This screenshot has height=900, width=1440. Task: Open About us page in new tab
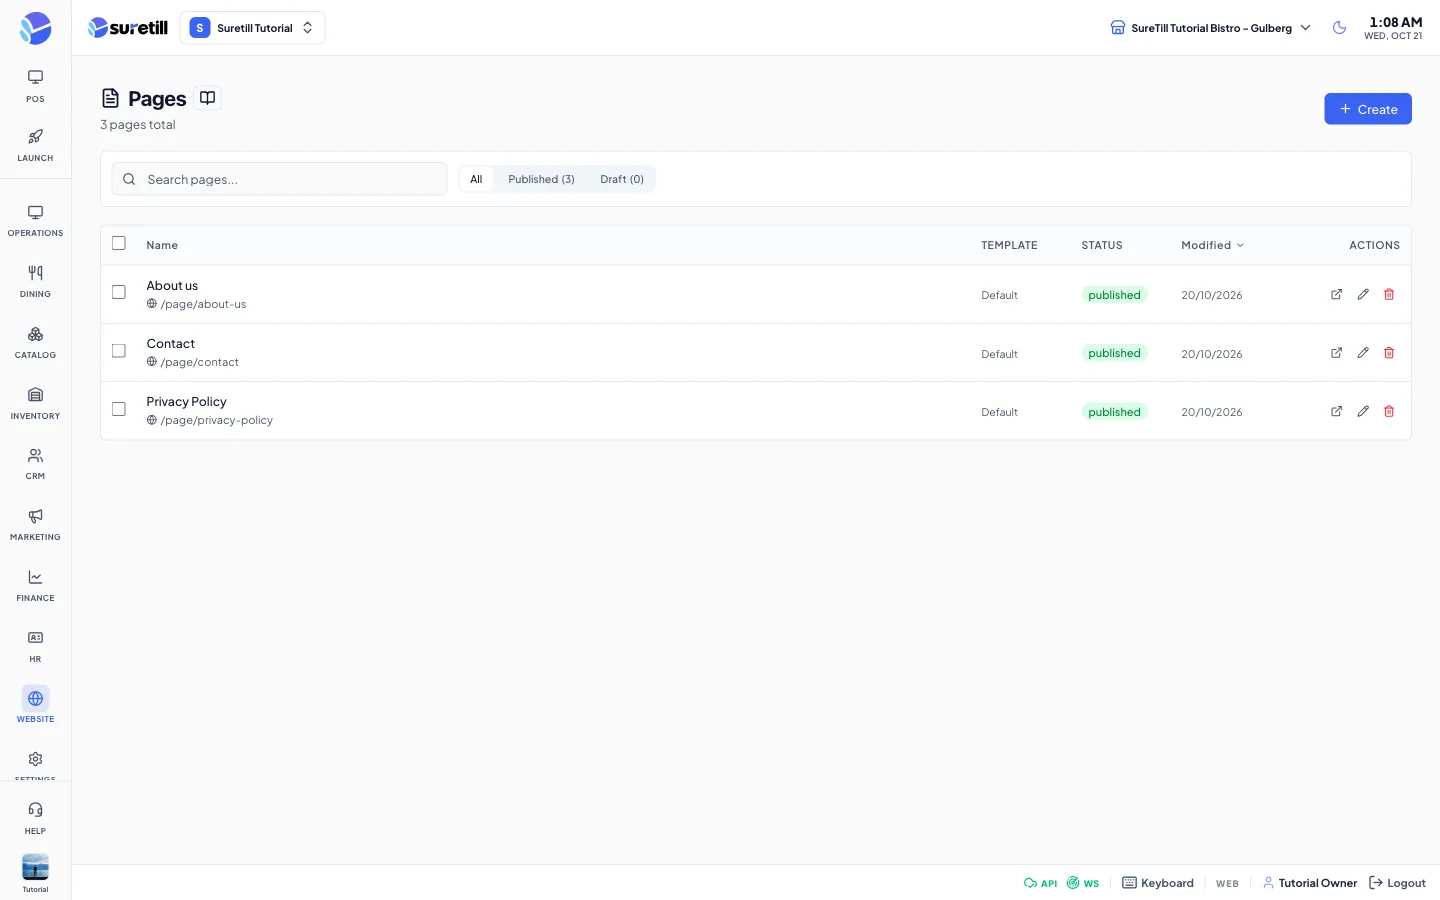point(1336,294)
